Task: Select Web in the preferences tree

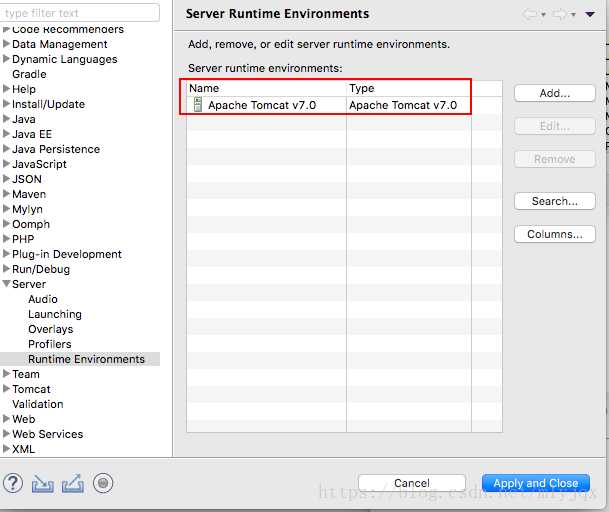Action: 24,419
